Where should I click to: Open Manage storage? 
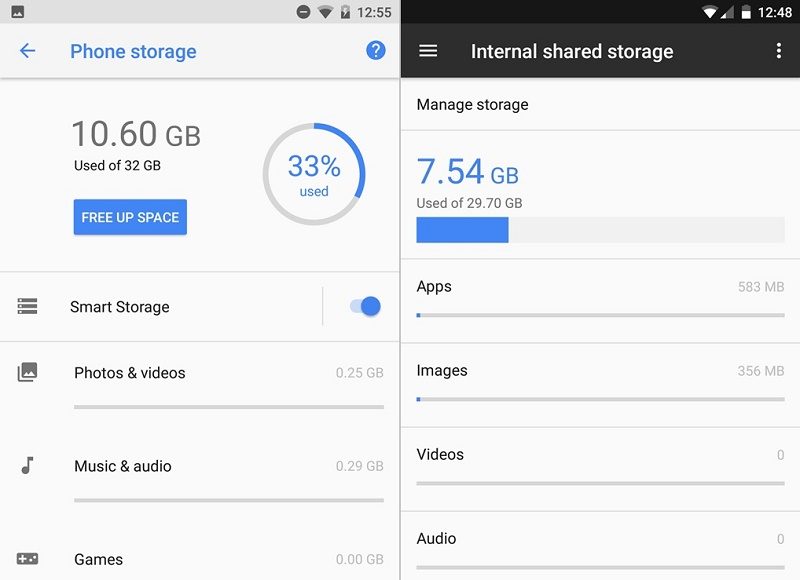pos(472,104)
